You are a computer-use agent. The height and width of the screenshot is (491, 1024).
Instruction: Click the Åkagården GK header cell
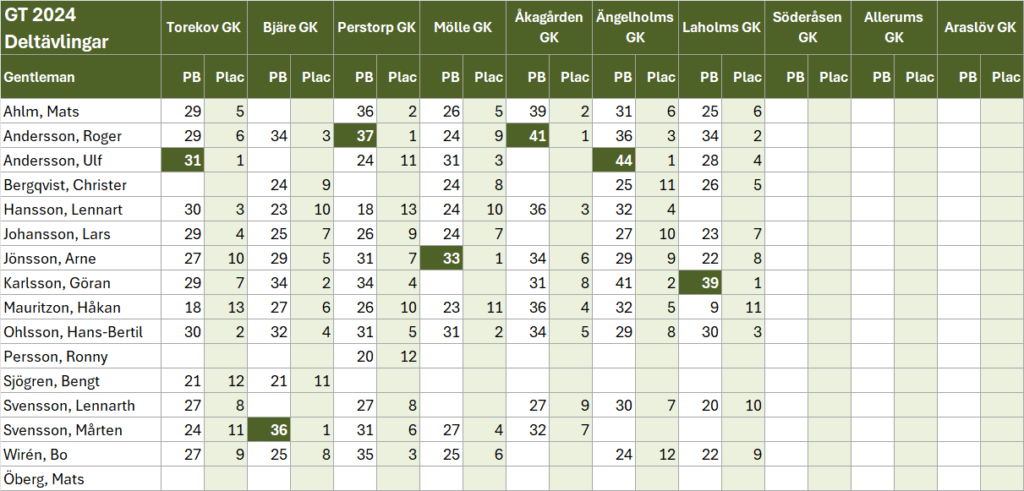[x=549, y=27]
